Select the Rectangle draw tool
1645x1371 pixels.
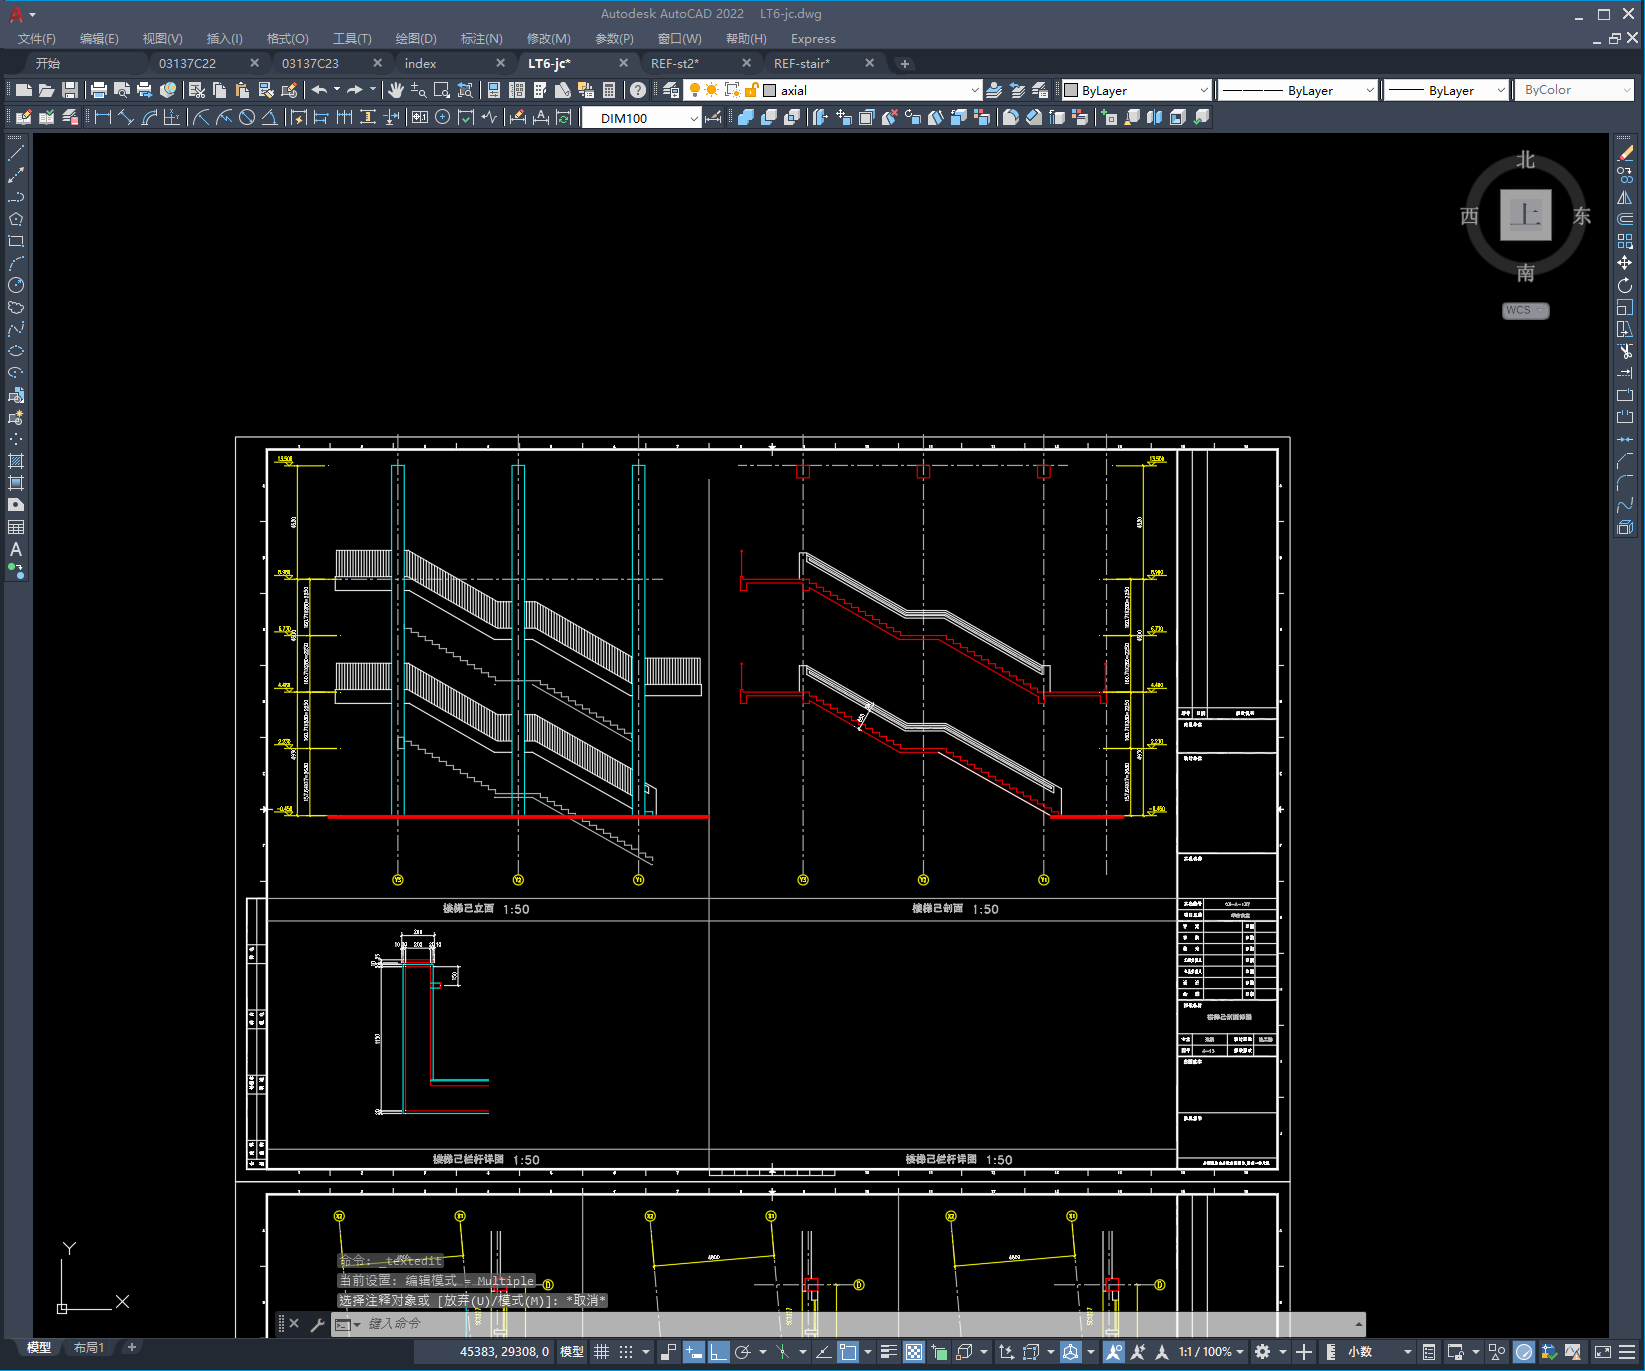16,241
